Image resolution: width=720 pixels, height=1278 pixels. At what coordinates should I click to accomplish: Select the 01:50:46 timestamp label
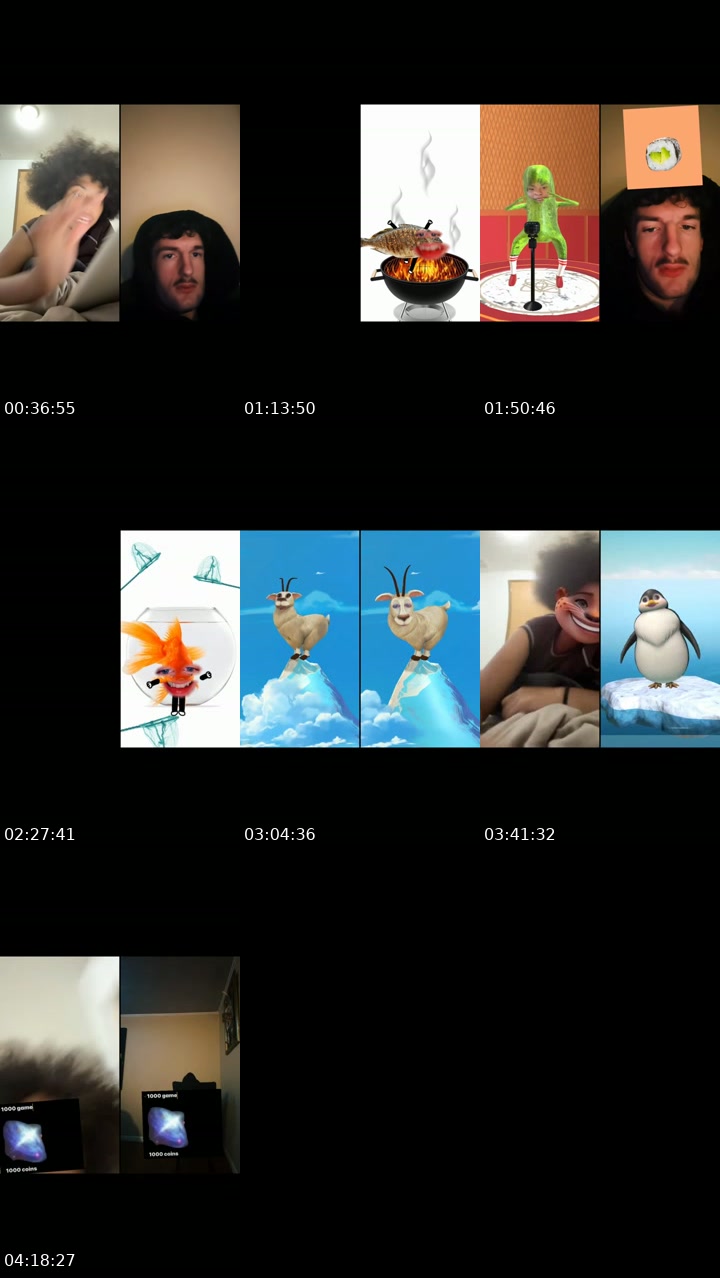[x=520, y=408]
